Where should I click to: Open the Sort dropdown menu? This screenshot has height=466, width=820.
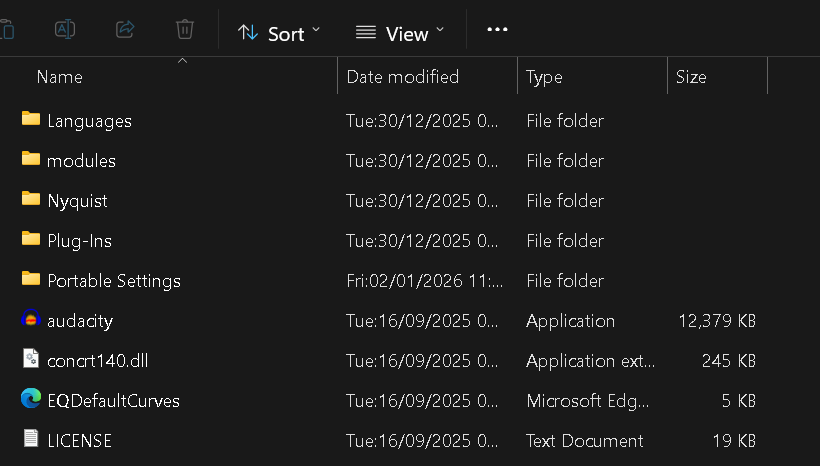pyautogui.click(x=279, y=33)
